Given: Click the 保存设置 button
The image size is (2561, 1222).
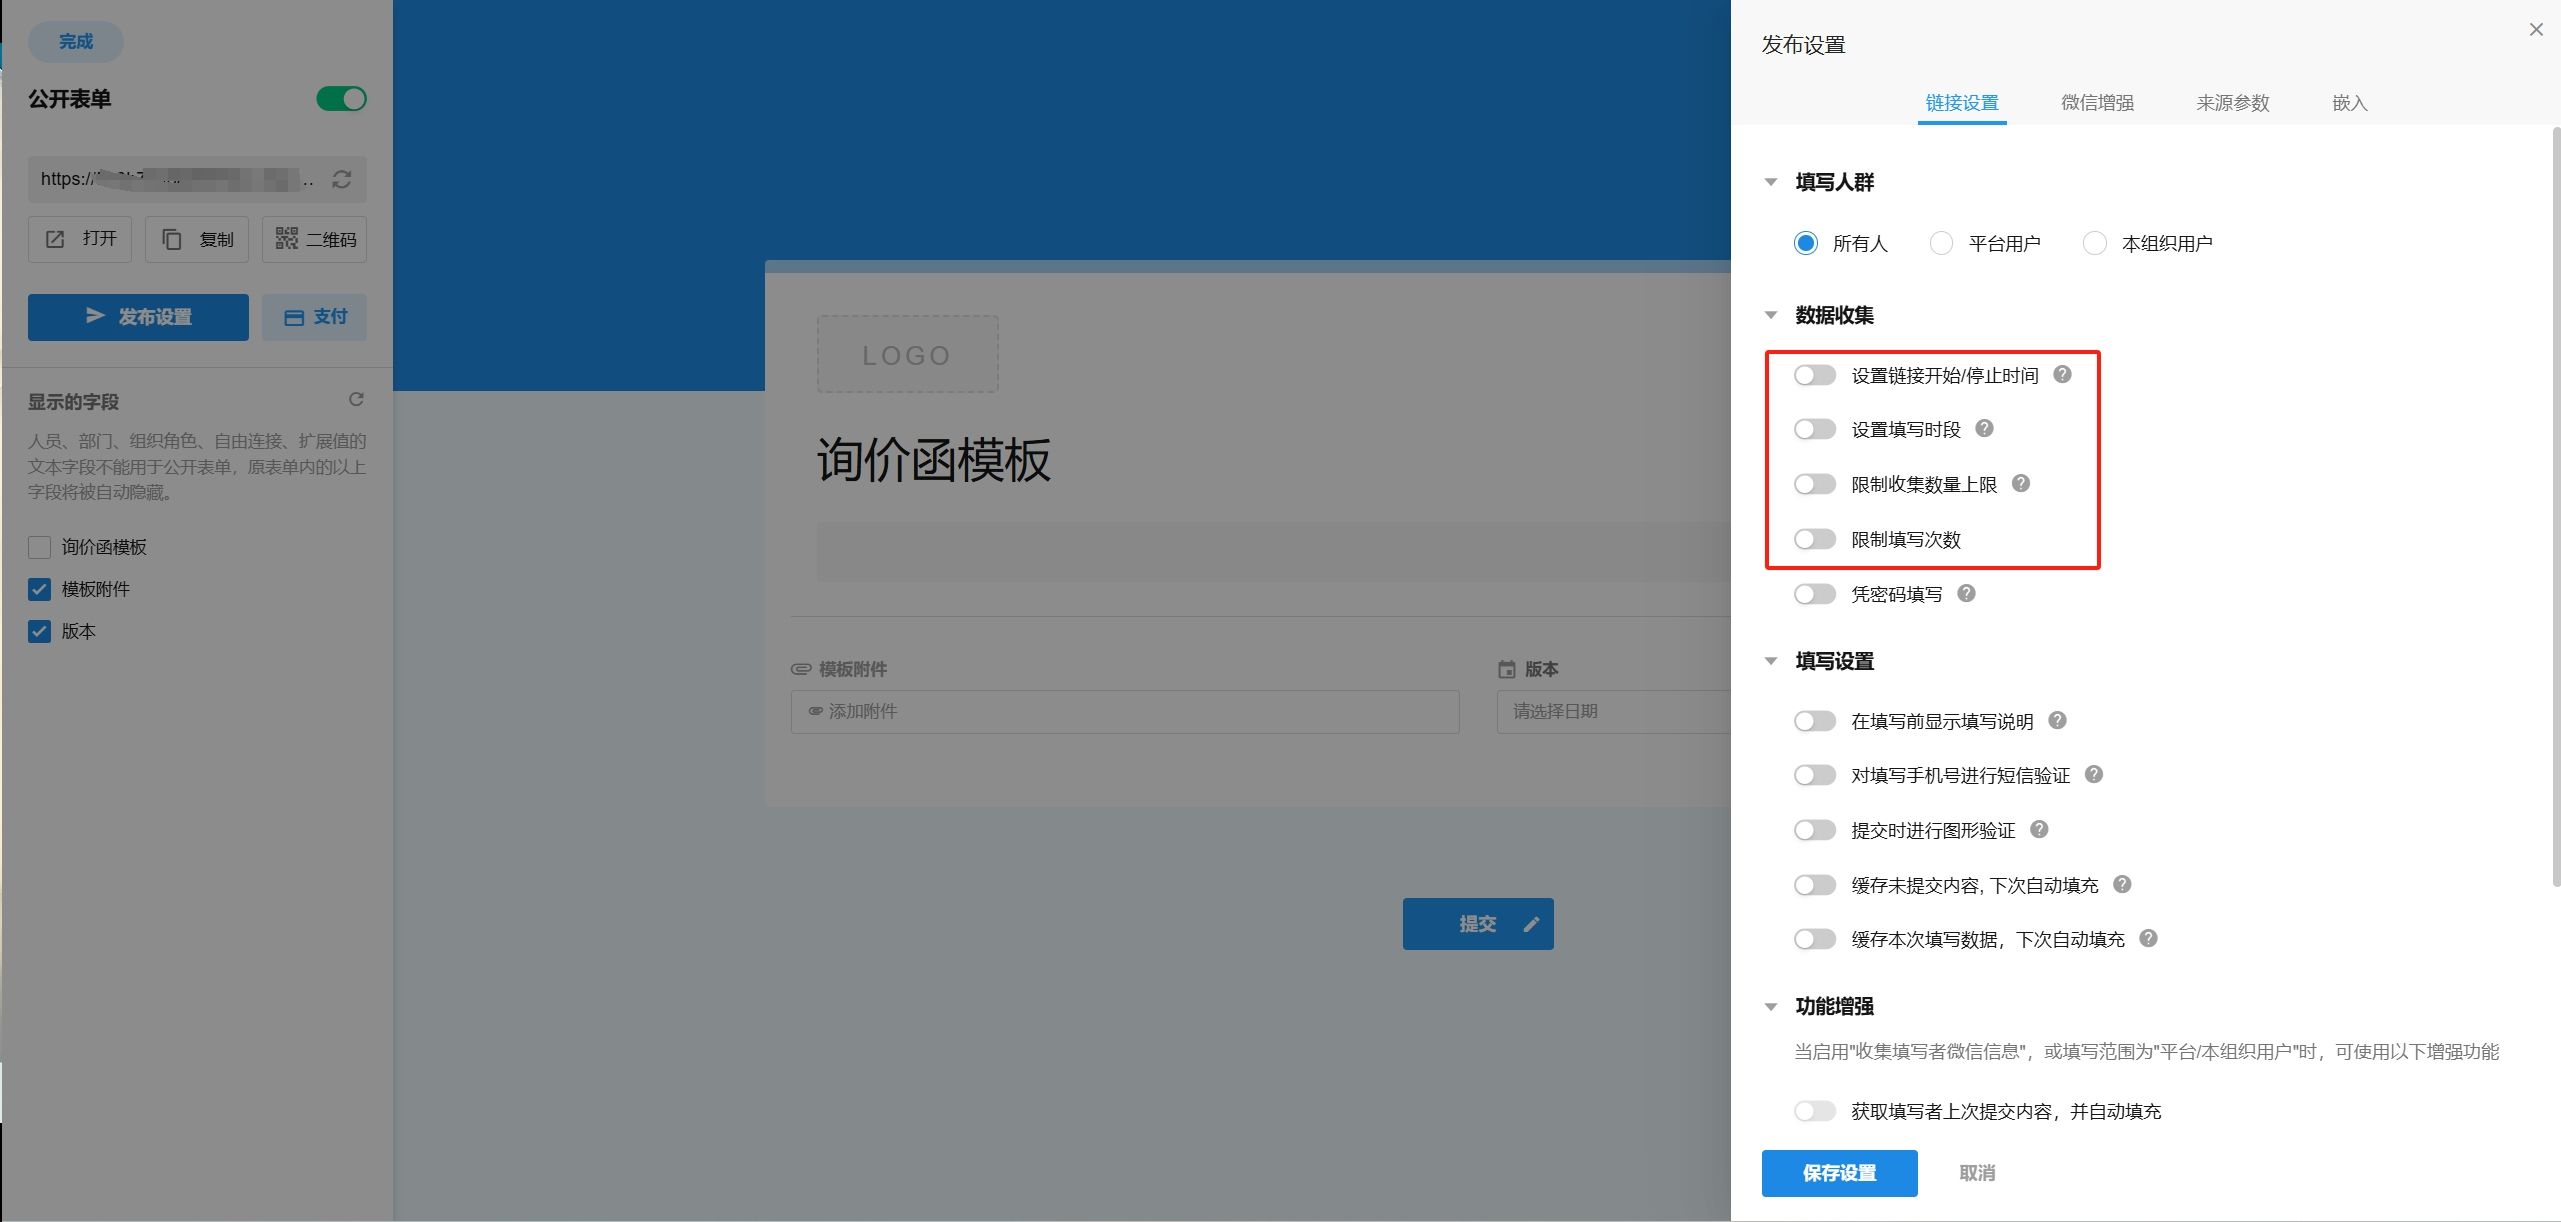Looking at the screenshot, I should (1839, 1173).
